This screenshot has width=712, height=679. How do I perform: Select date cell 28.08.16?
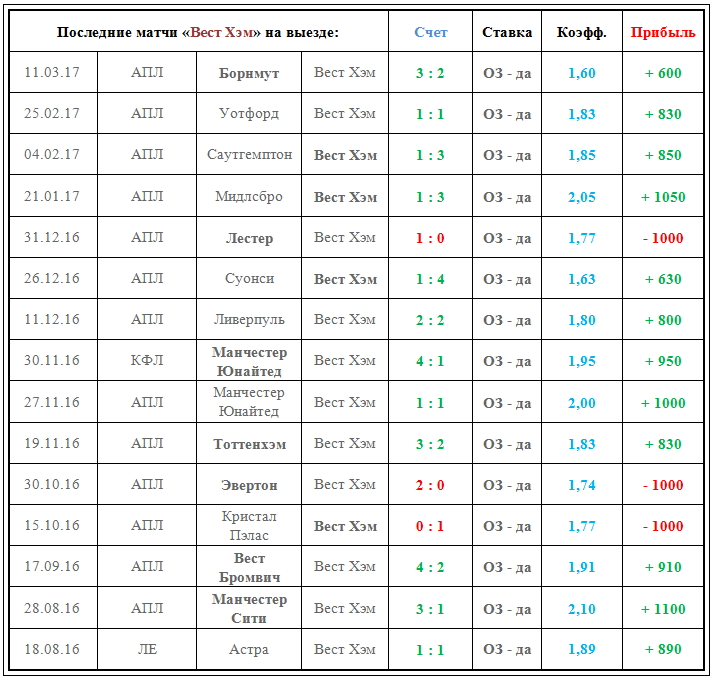coord(52,608)
